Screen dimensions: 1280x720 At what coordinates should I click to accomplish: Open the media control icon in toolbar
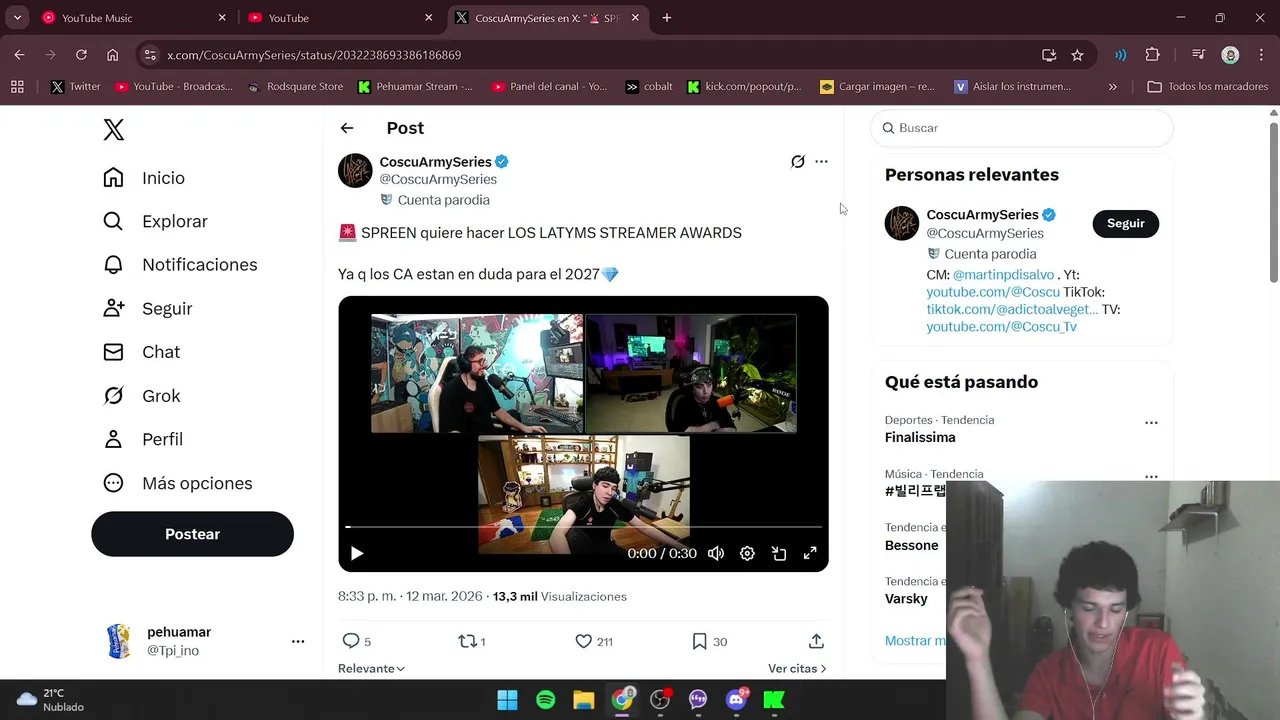click(1198, 55)
